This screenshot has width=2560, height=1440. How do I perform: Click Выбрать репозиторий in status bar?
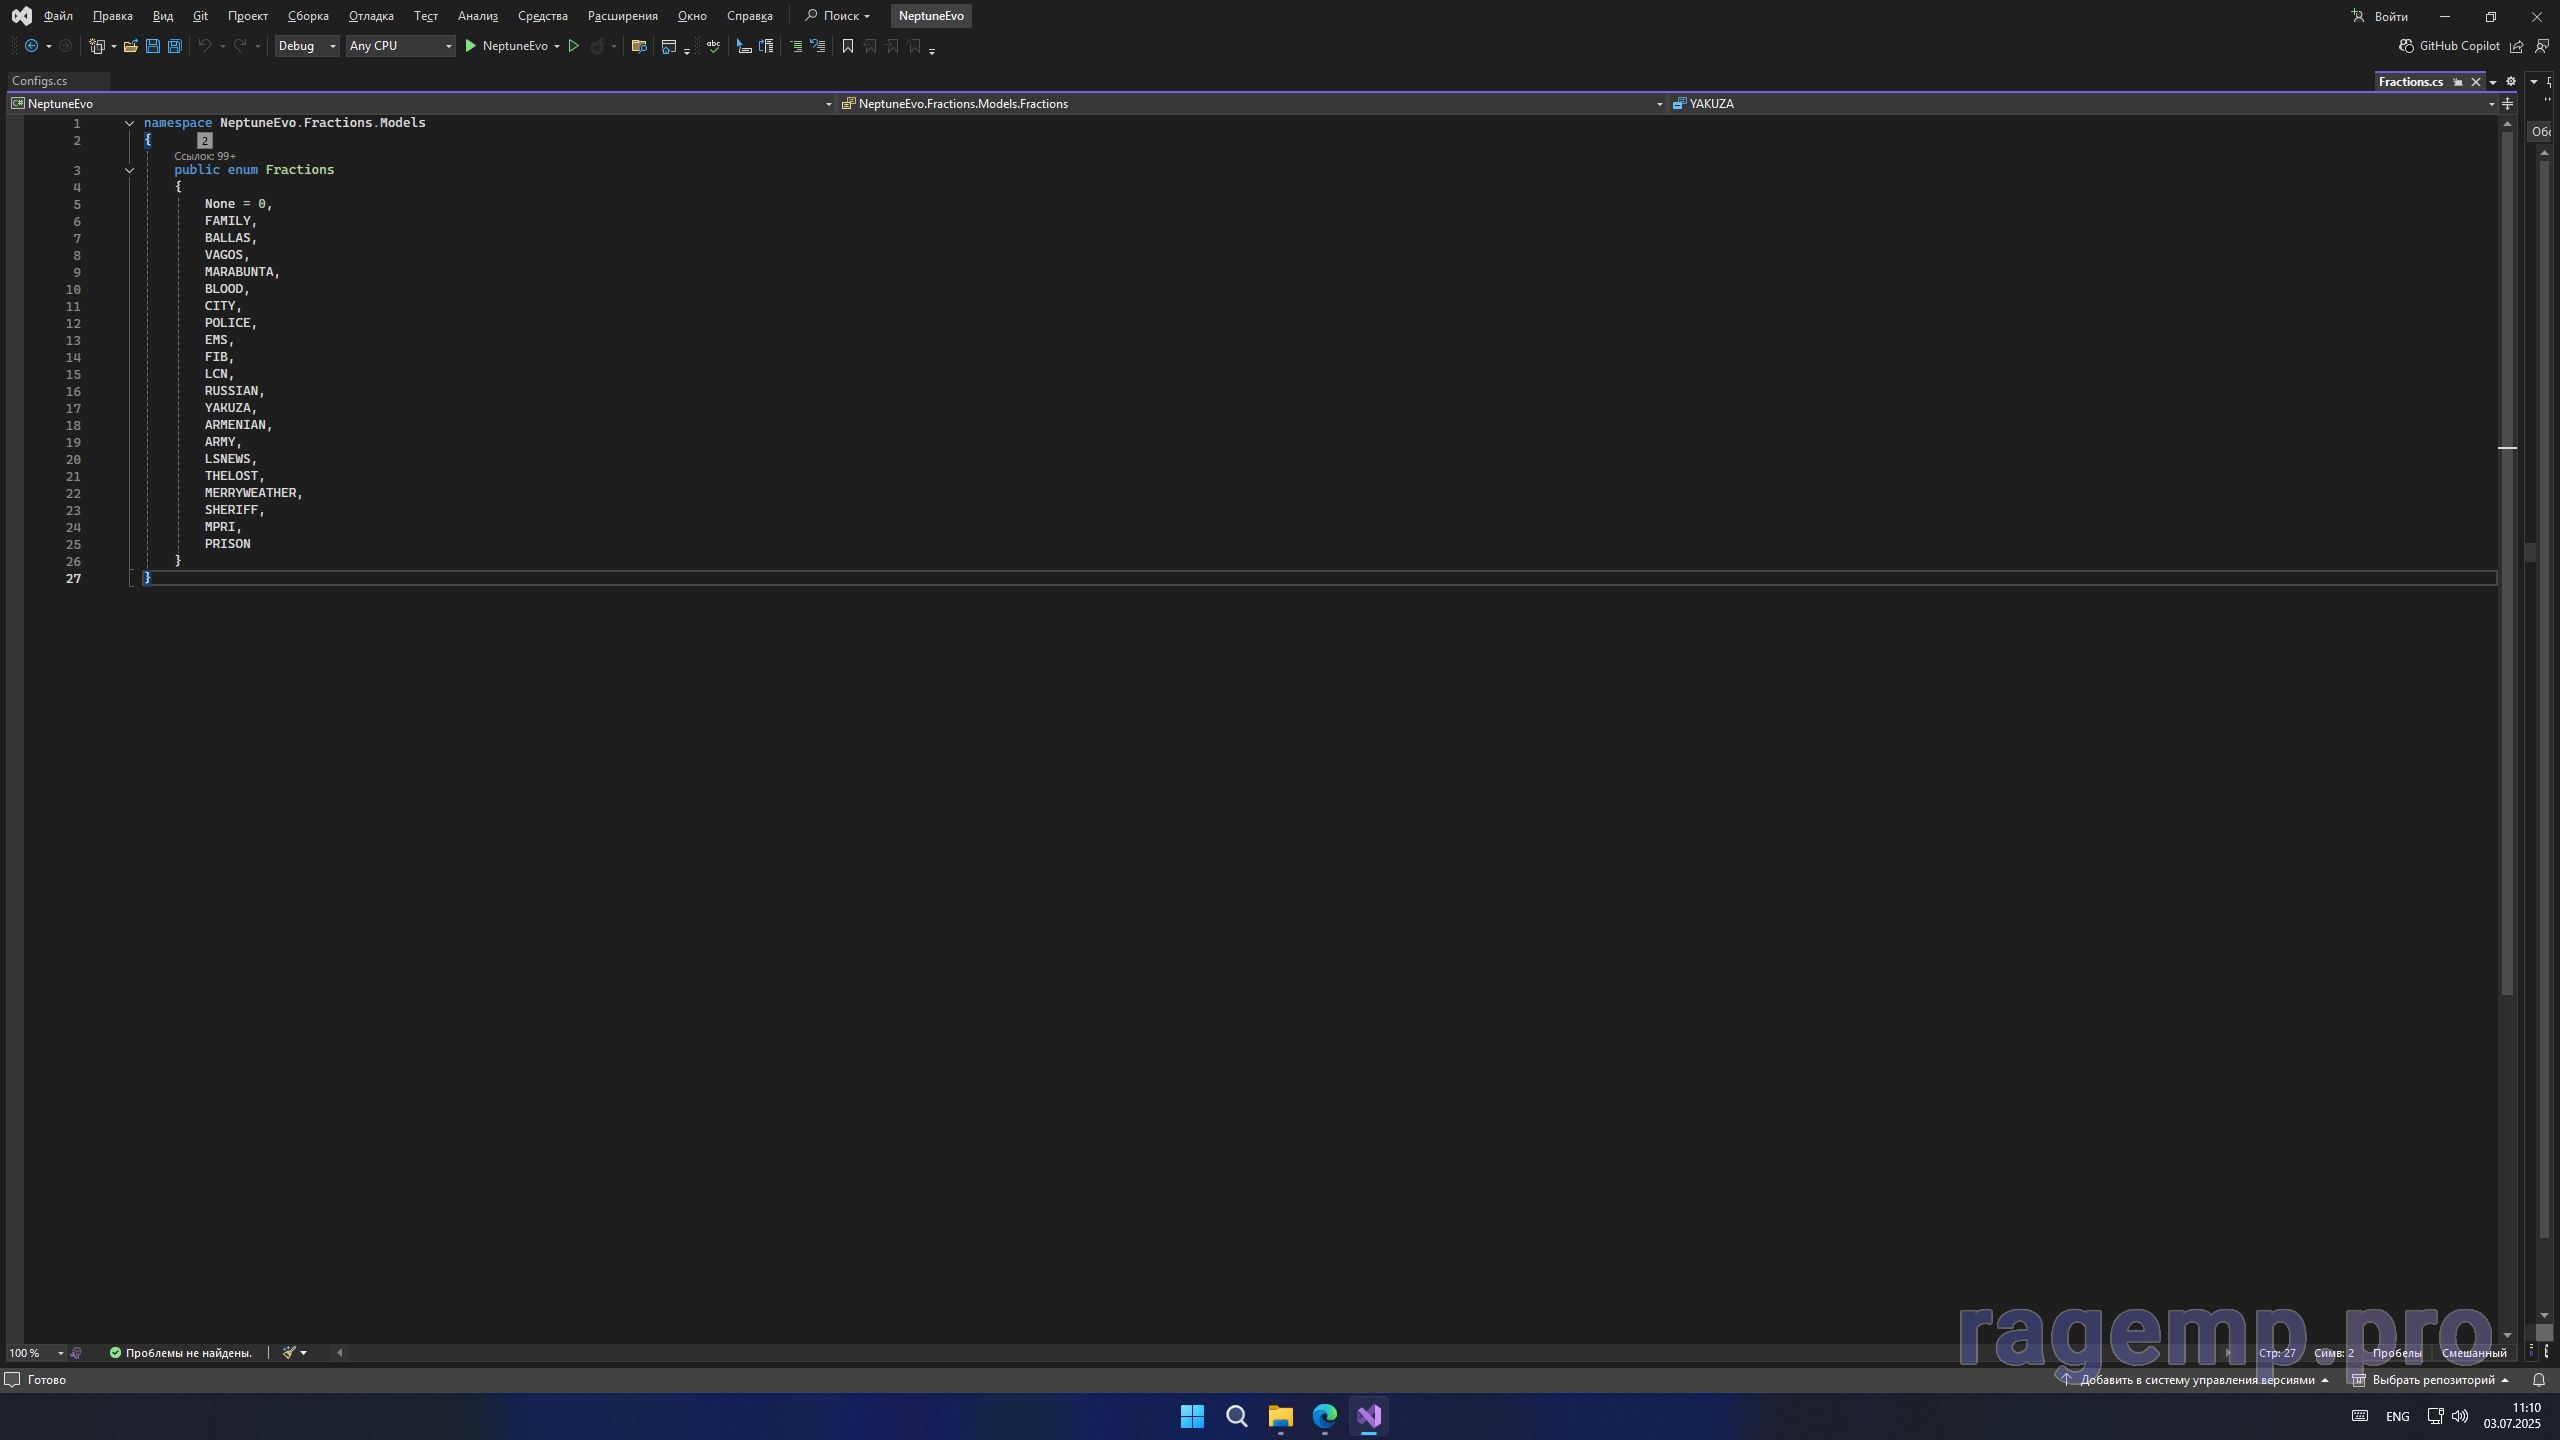[x=2432, y=1380]
